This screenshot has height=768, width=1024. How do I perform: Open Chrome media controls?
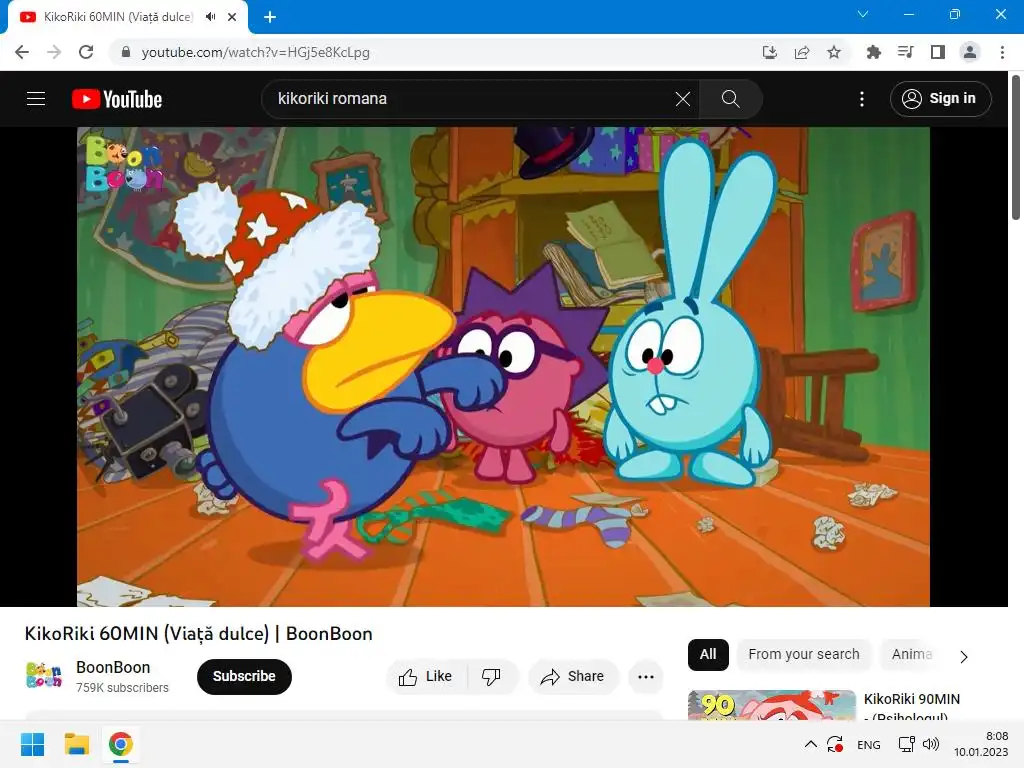pyautogui.click(x=906, y=52)
